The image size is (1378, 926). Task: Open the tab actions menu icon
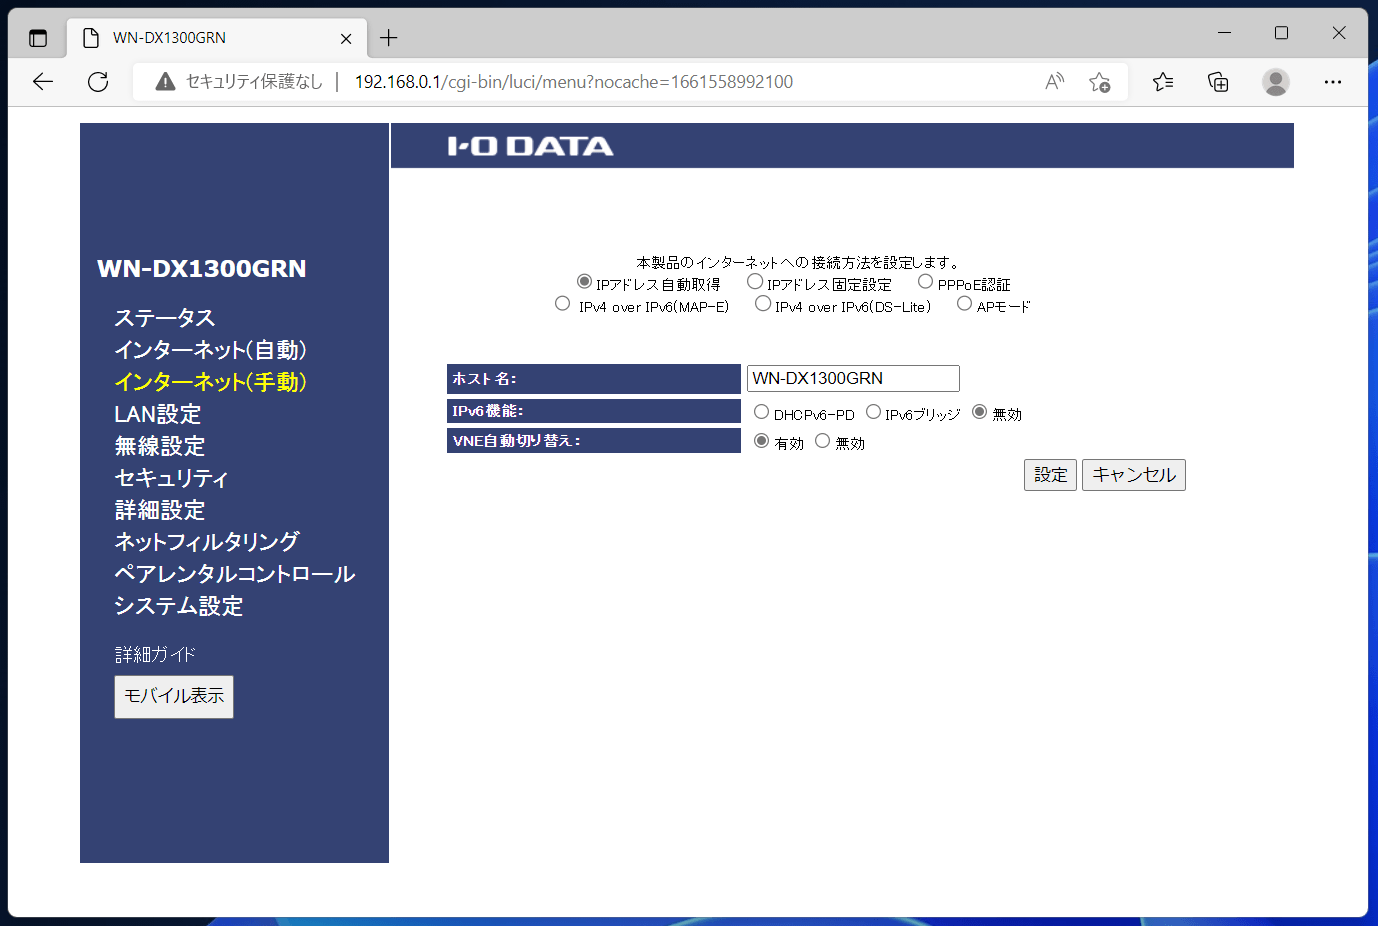pyautogui.click(x=38, y=38)
